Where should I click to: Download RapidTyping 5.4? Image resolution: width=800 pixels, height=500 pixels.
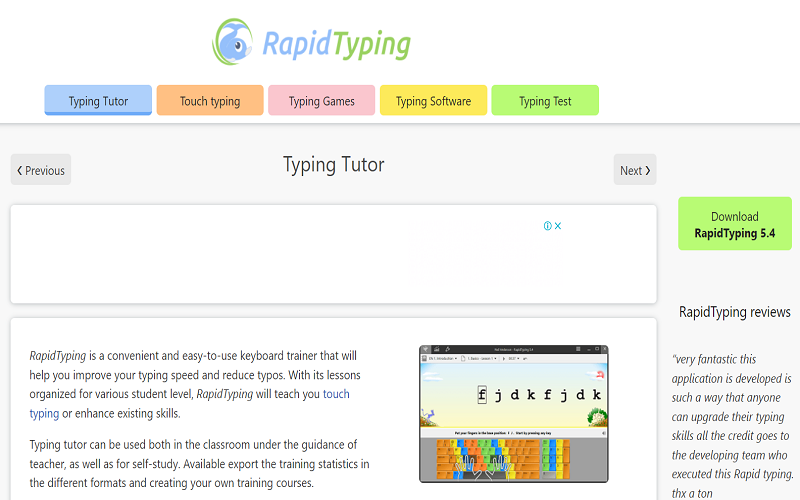(735, 224)
